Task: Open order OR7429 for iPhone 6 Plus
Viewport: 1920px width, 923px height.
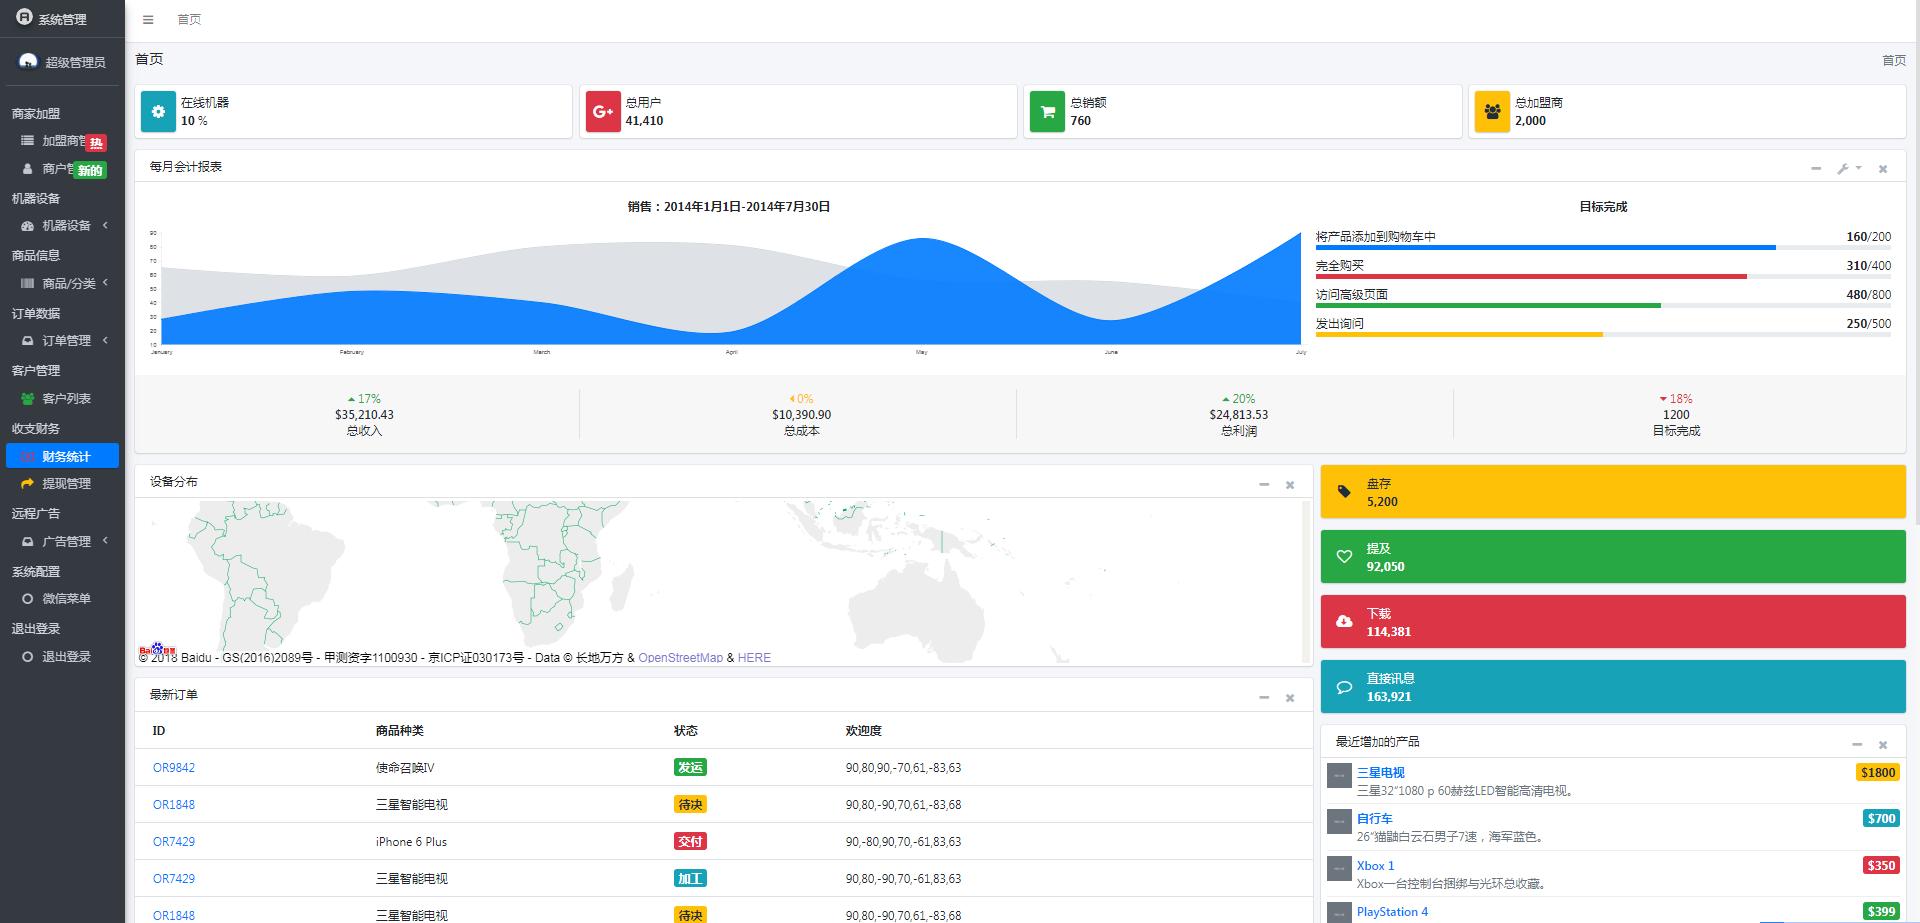Action: (x=174, y=842)
